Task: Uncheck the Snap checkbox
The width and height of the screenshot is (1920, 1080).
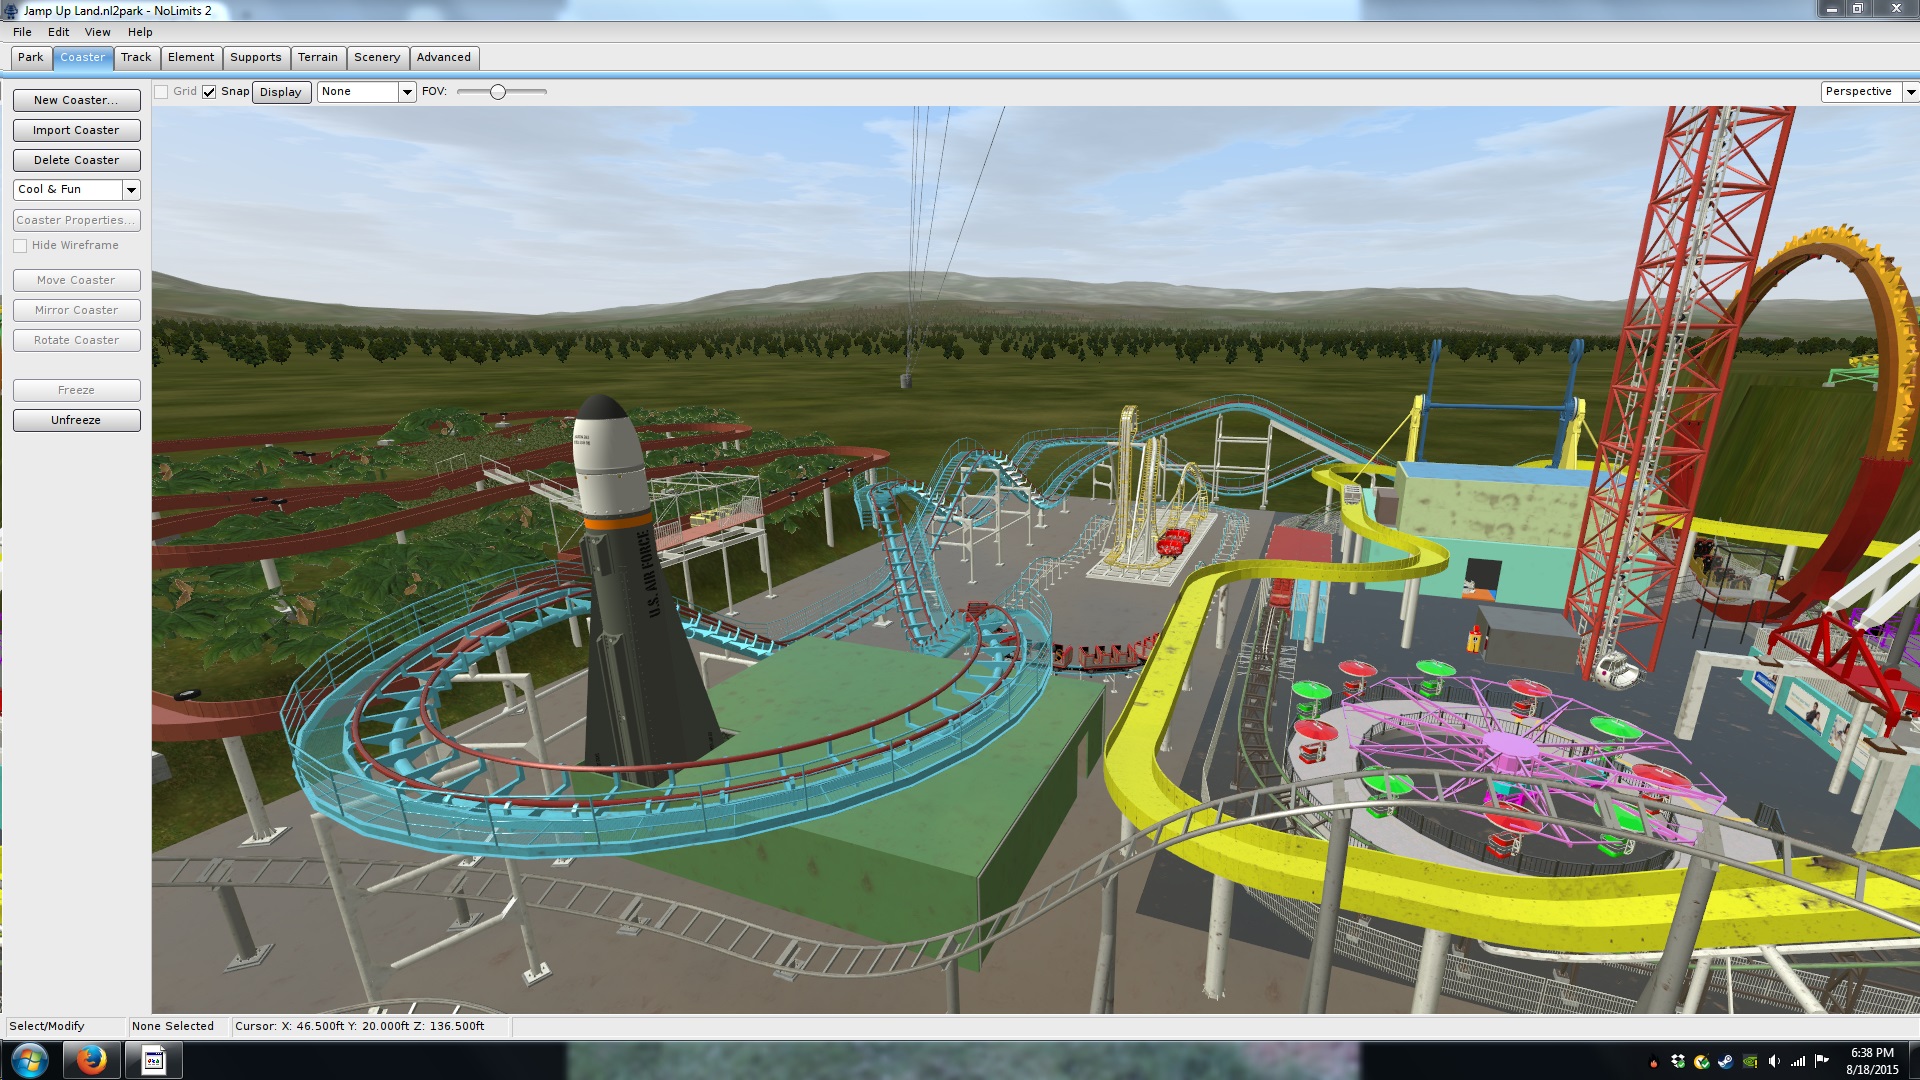Action: point(209,92)
